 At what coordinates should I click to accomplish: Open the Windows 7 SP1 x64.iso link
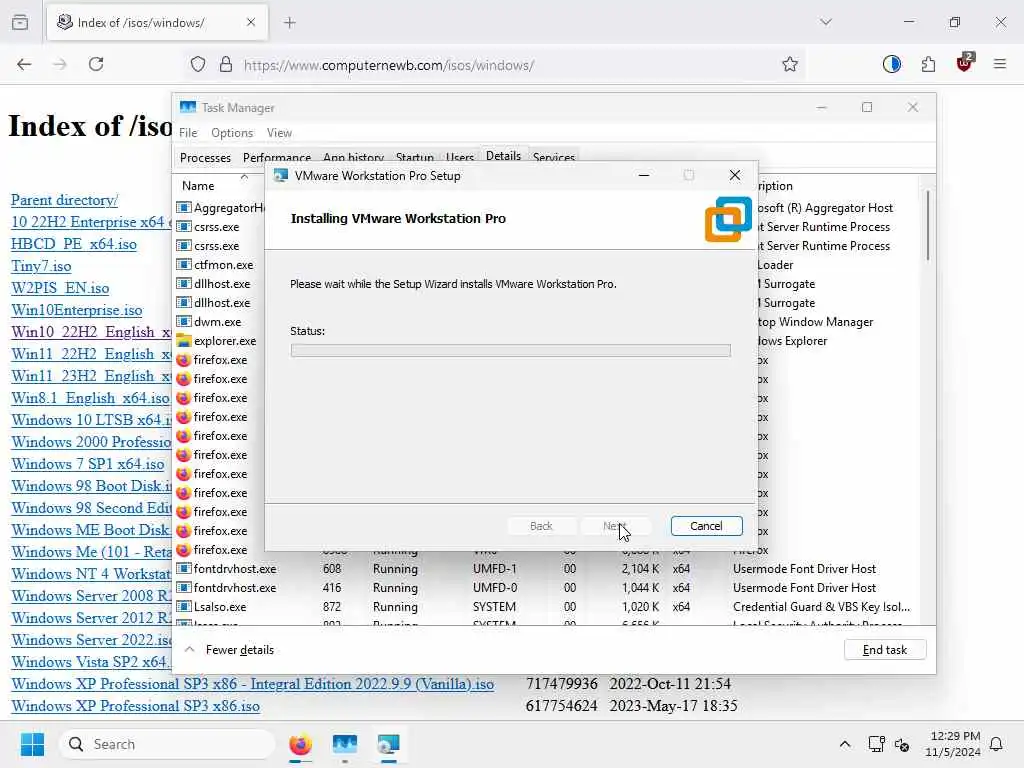coord(88,464)
